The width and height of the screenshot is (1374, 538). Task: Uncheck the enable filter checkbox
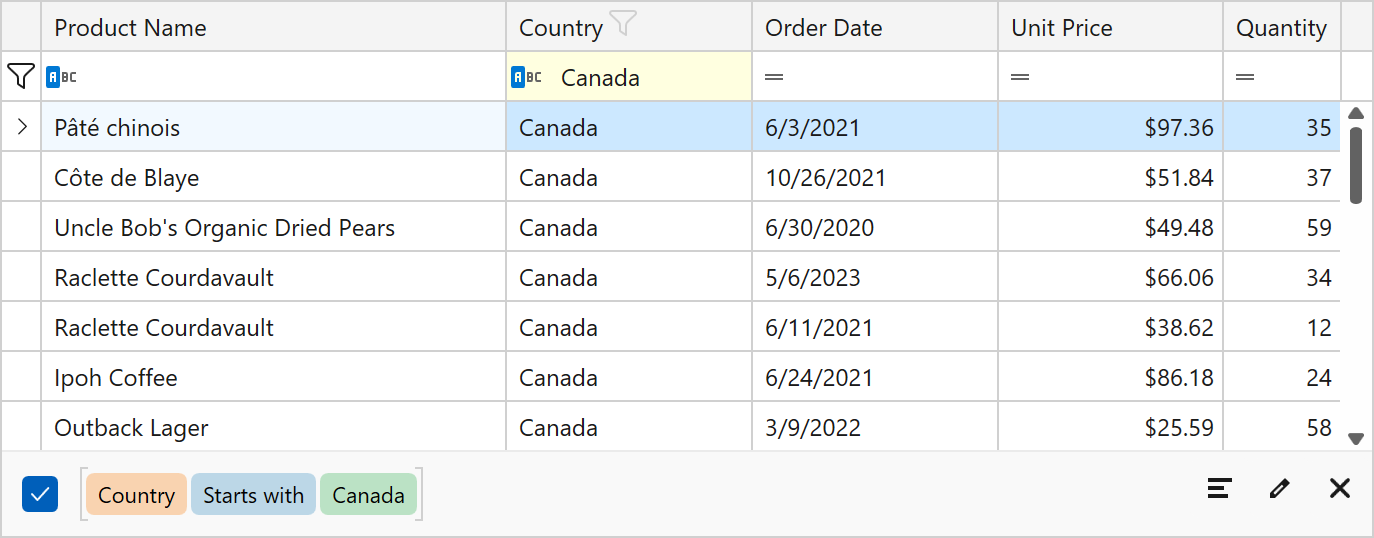click(40, 494)
